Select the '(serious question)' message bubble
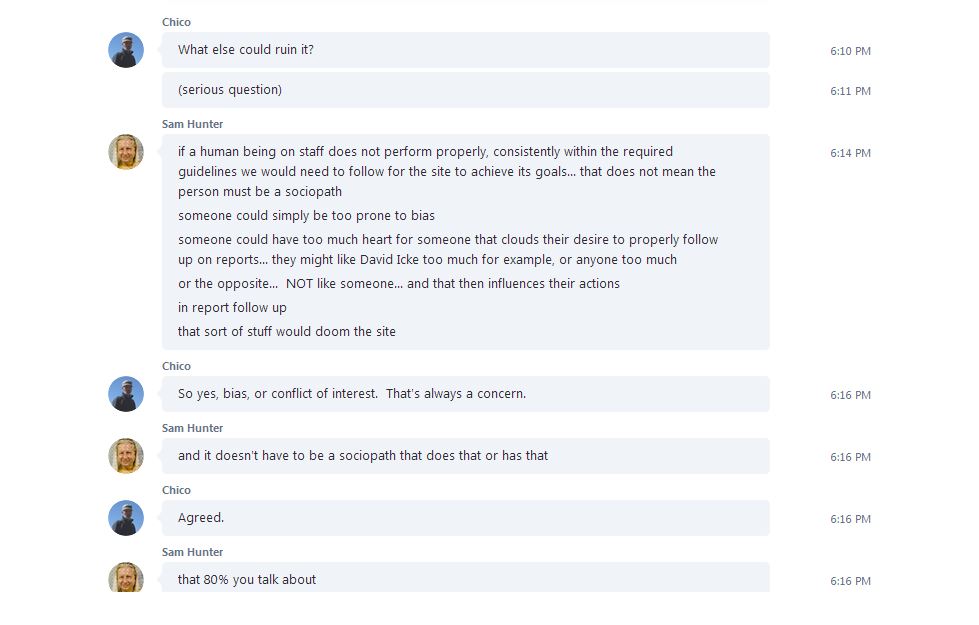 (x=465, y=90)
